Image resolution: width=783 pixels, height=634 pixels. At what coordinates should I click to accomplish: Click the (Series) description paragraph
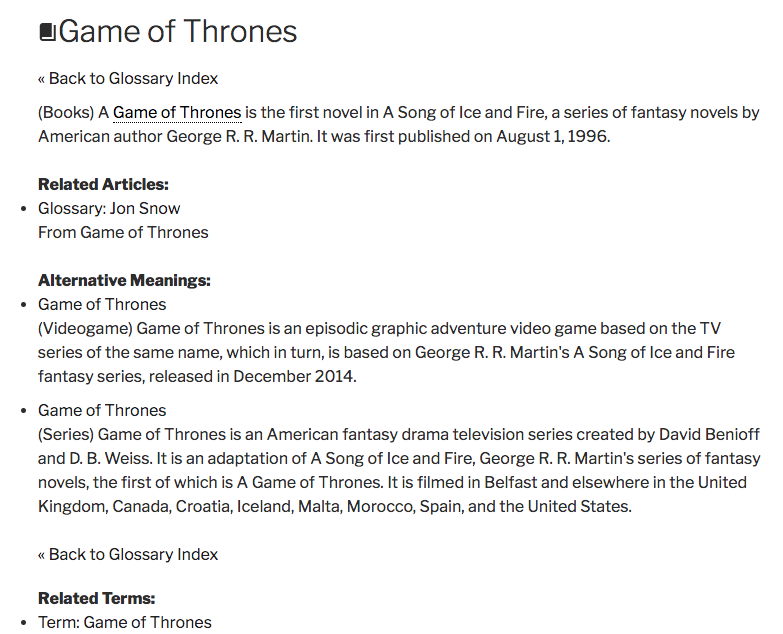pyautogui.click(x=399, y=470)
